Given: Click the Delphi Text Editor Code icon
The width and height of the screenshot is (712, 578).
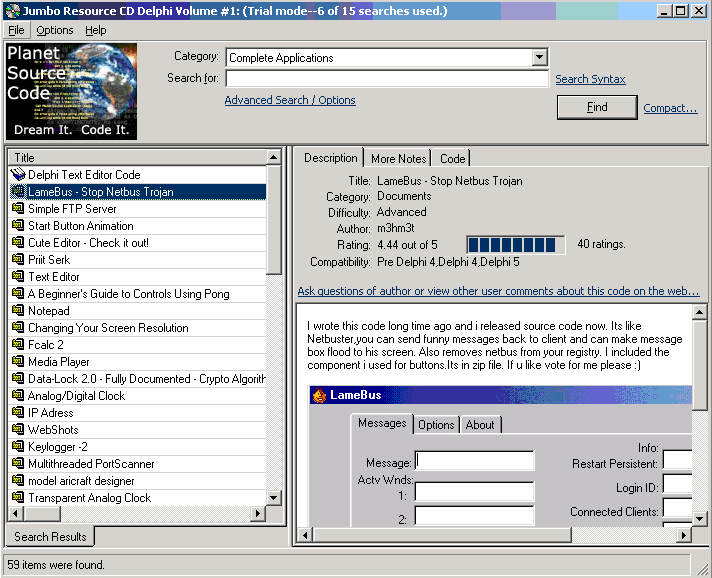Looking at the screenshot, I should pyautogui.click(x=18, y=174).
